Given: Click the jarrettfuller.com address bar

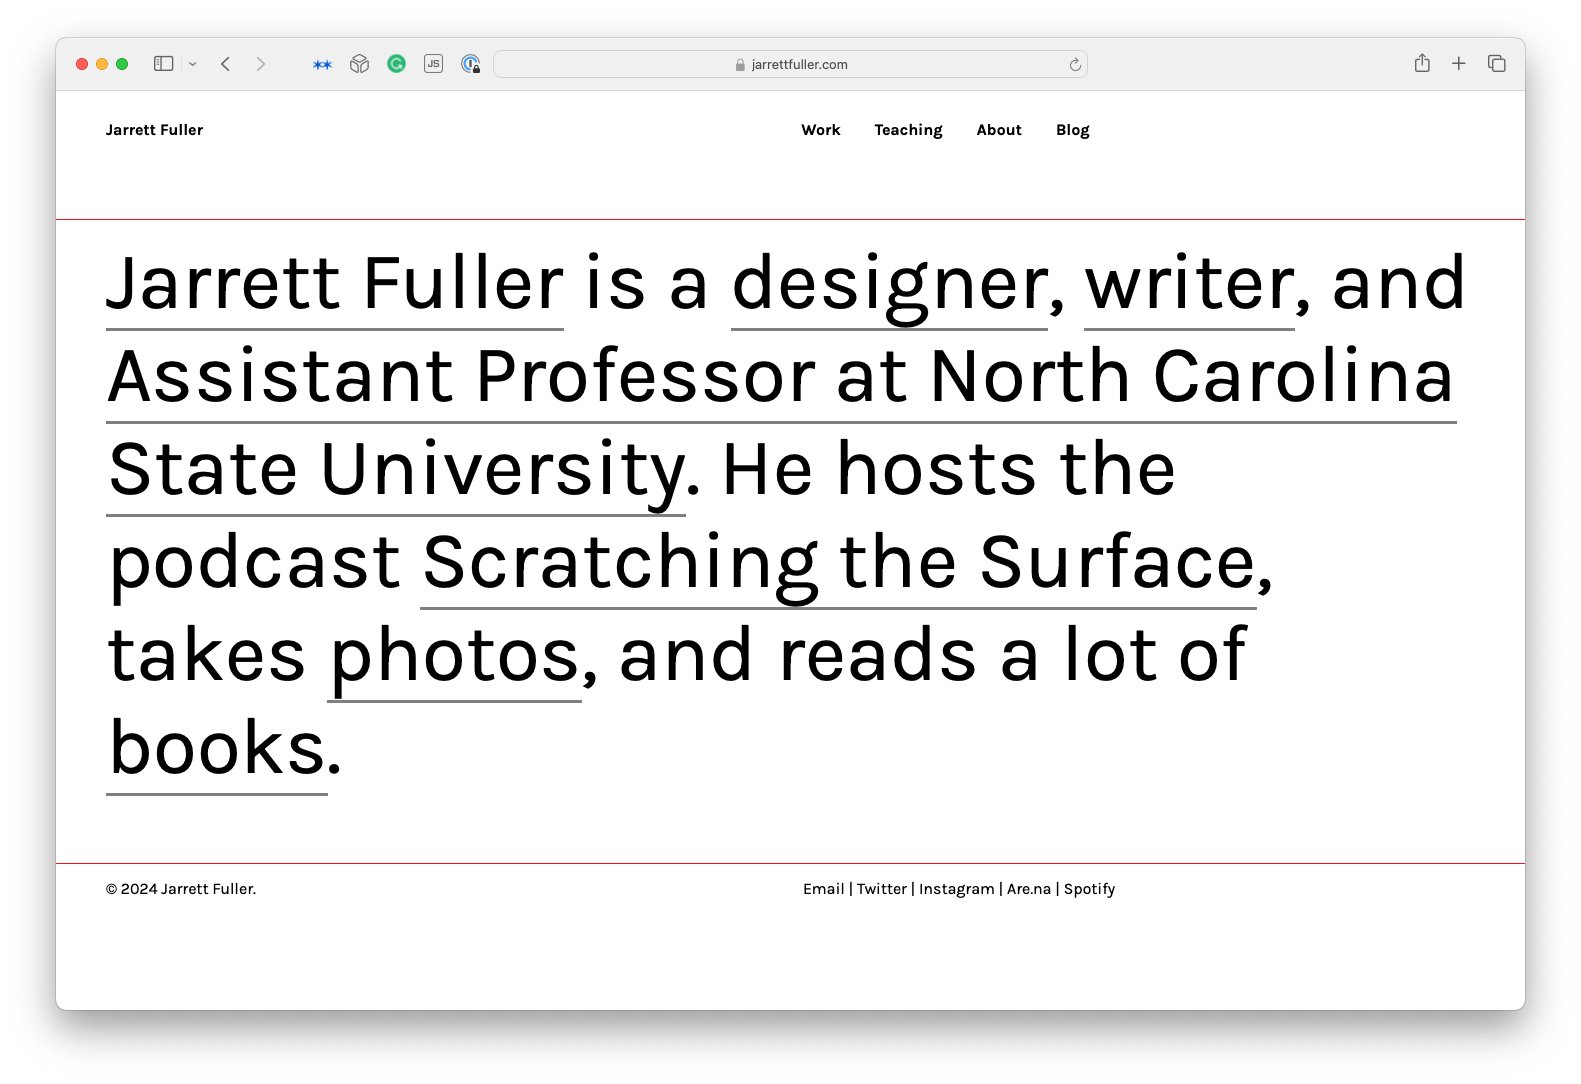Looking at the screenshot, I should tap(790, 64).
